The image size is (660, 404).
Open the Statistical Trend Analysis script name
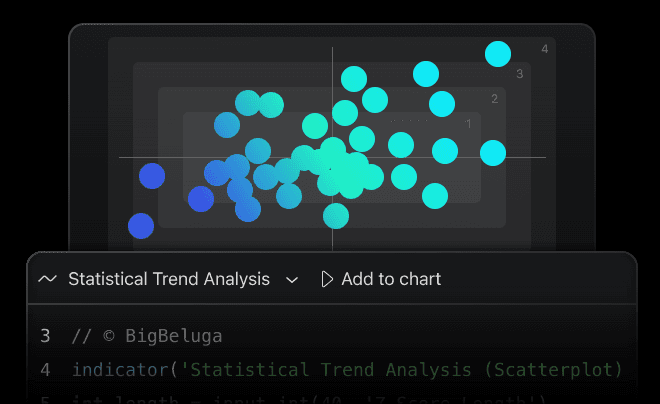[168, 280]
